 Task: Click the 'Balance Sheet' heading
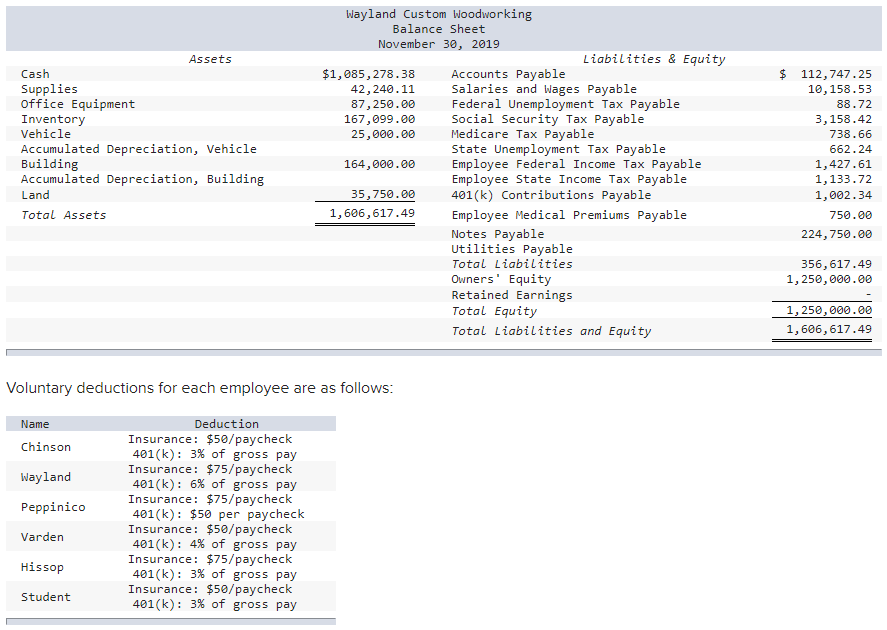pyautogui.click(x=439, y=29)
